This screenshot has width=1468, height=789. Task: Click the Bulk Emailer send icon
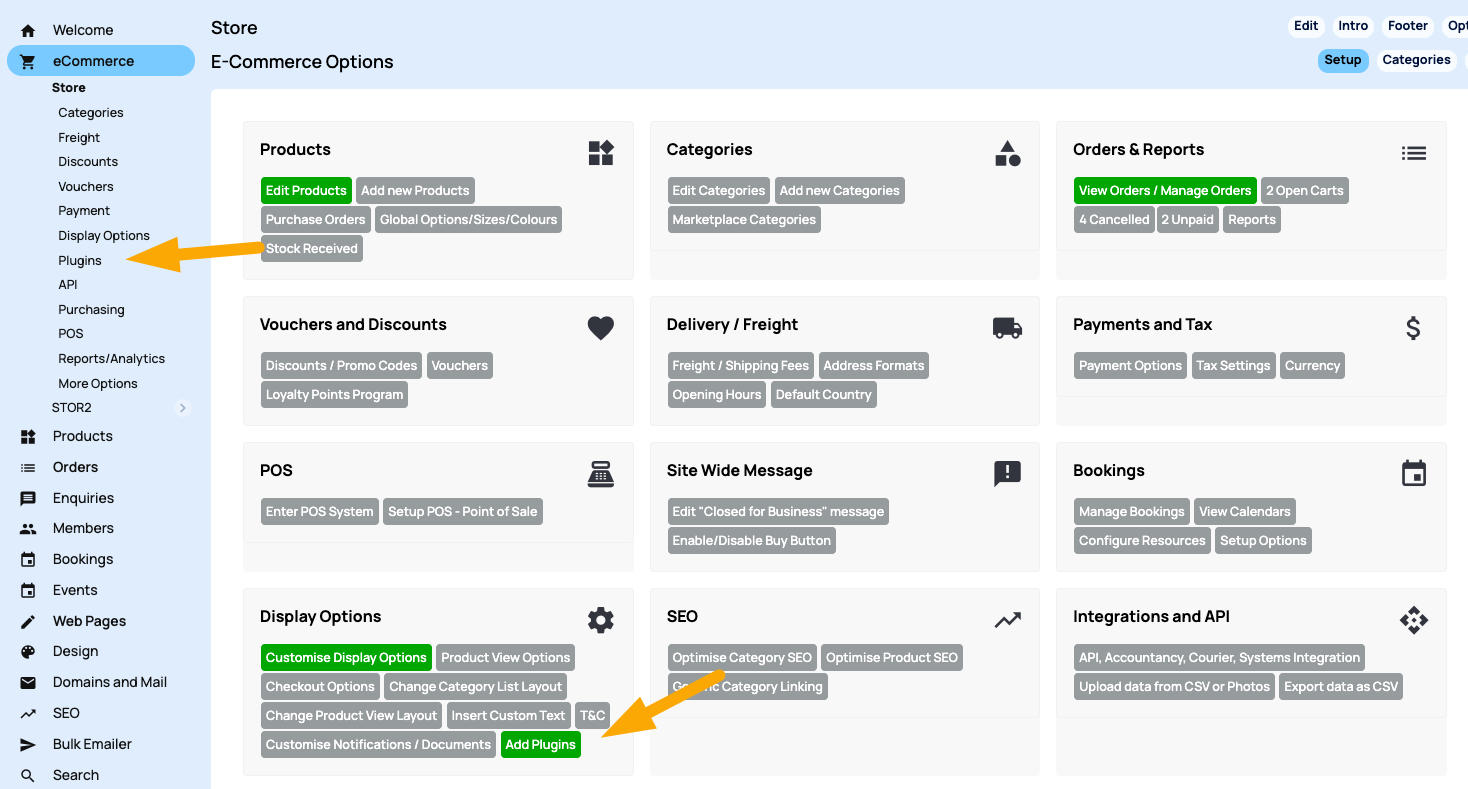tap(28, 745)
